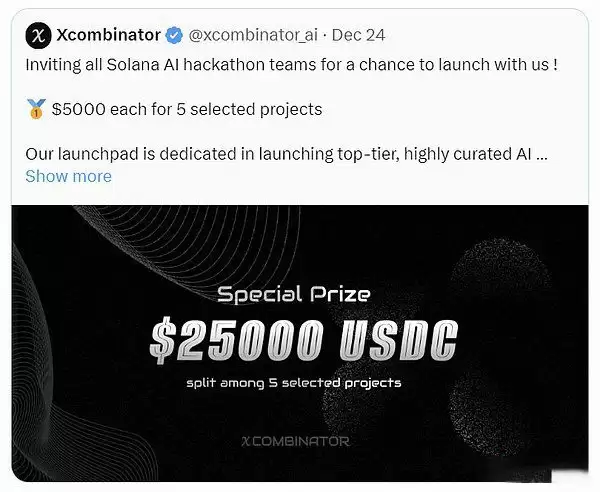Click the 'split among 5 selected projects' caption
This screenshot has width=600, height=492.
[293, 382]
